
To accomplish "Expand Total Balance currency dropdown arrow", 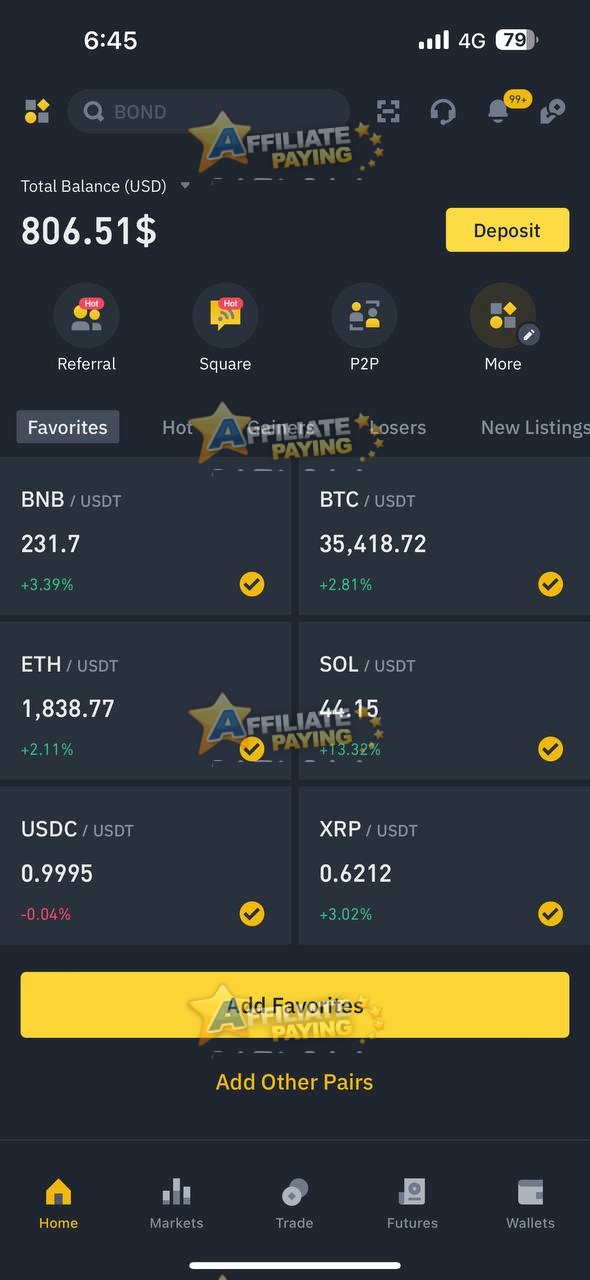I will pos(185,186).
